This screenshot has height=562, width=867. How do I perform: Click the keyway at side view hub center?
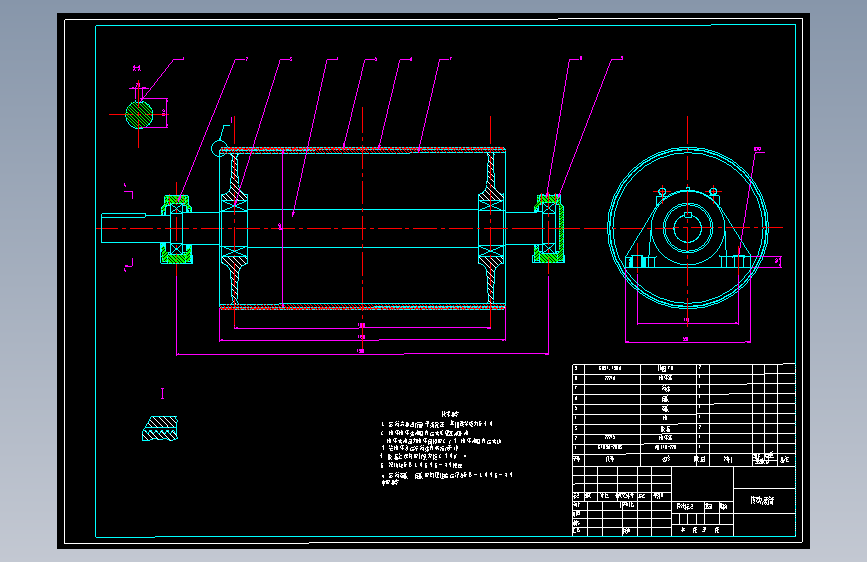[x=688, y=215]
